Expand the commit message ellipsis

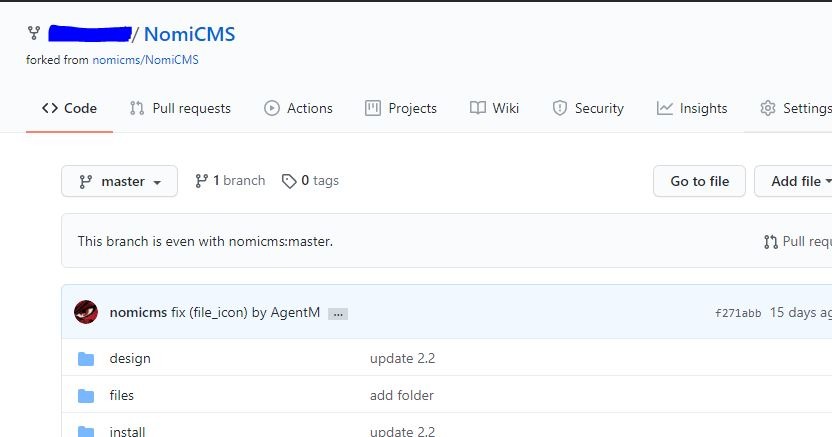click(x=338, y=313)
